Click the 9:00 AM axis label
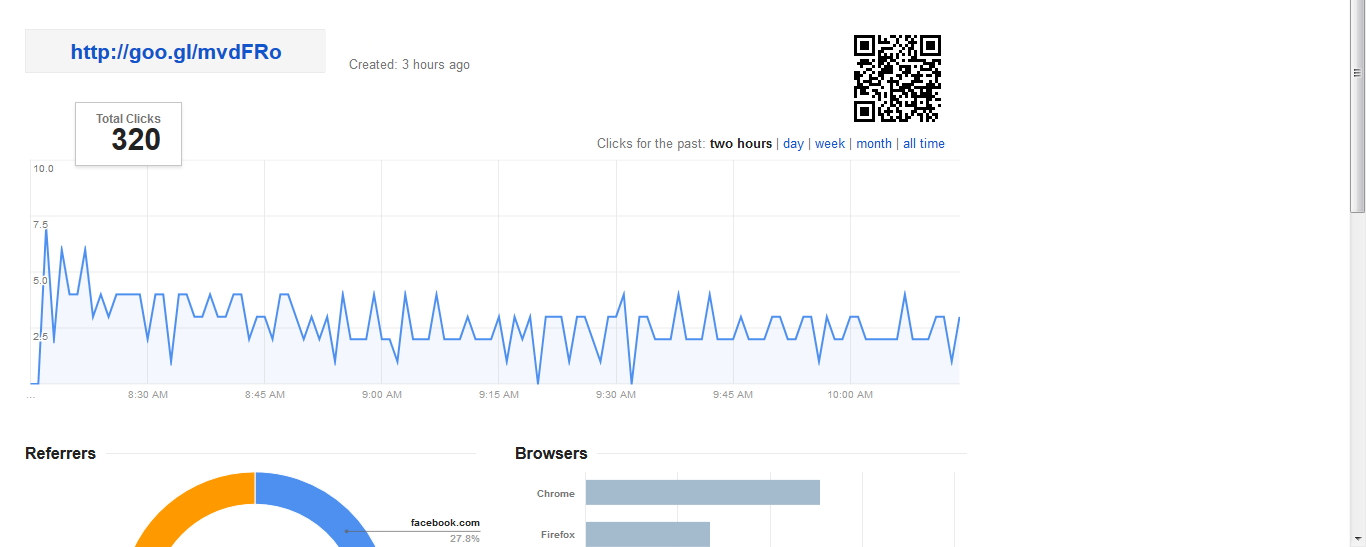The width and height of the screenshot is (1366, 547). point(382,395)
